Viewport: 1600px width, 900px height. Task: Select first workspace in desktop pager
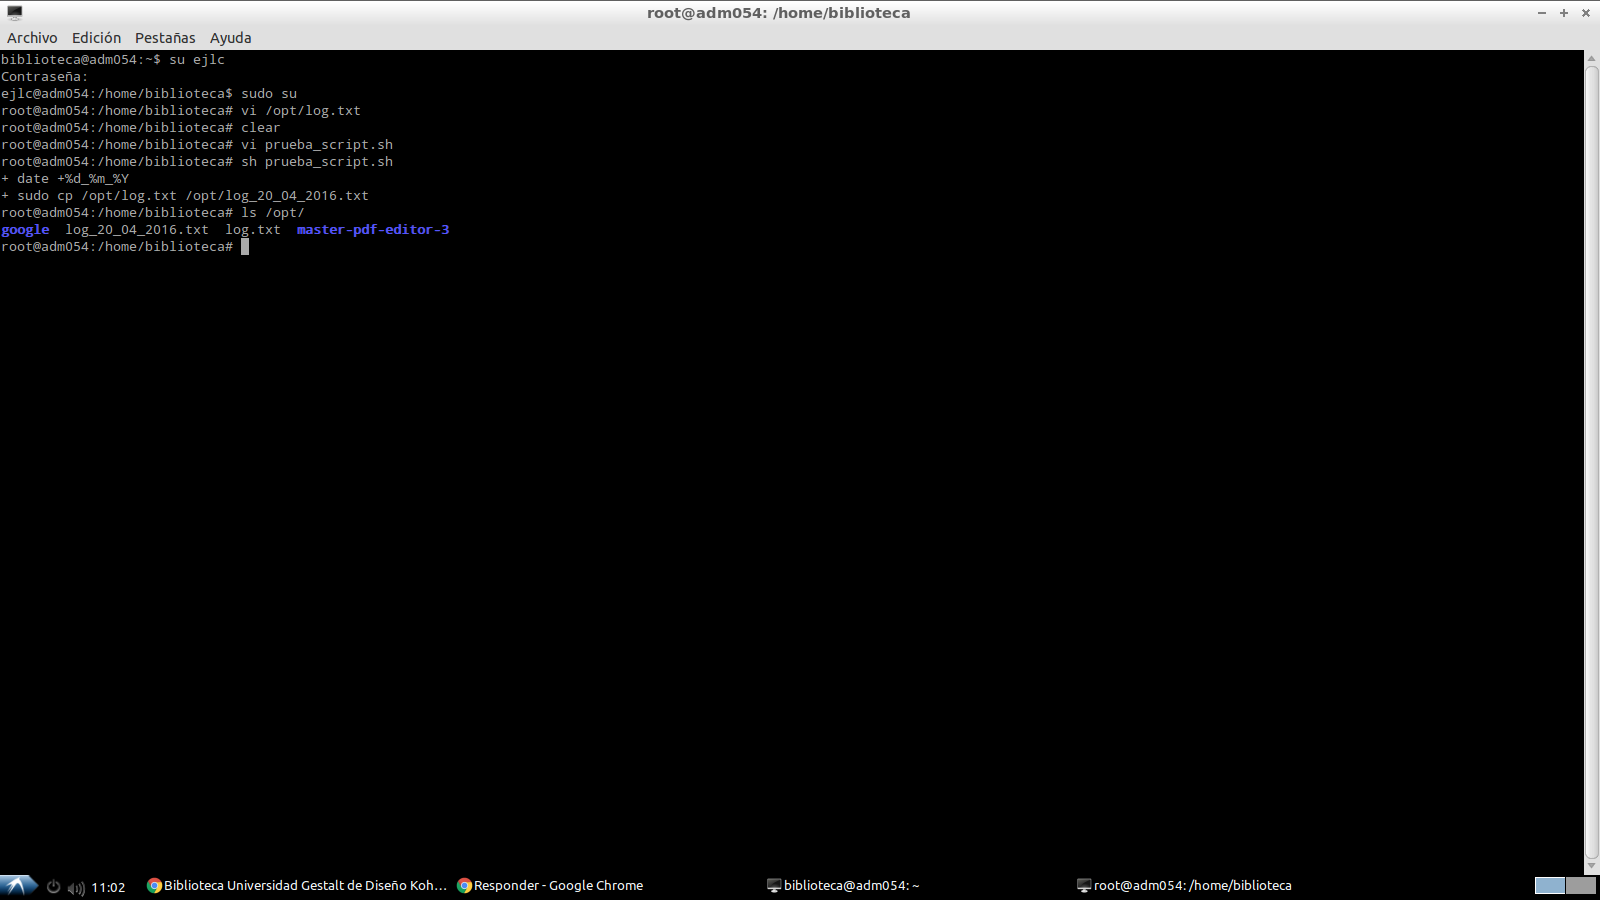tap(1550, 885)
